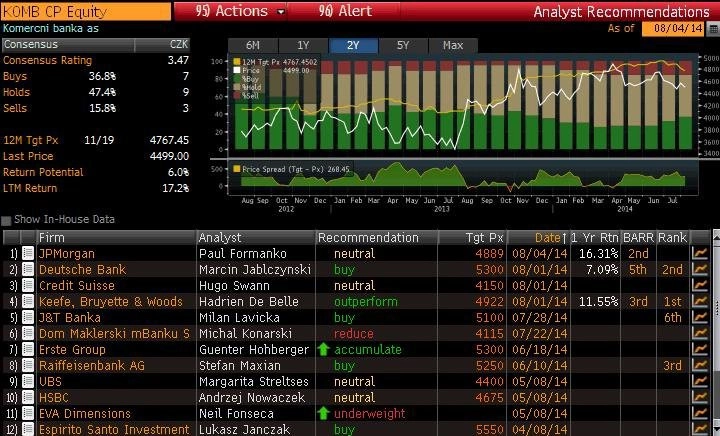The width and height of the screenshot is (720, 436).
Task: Show chart icon for Raiffeisenbank AG row
Action: point(700,366)
